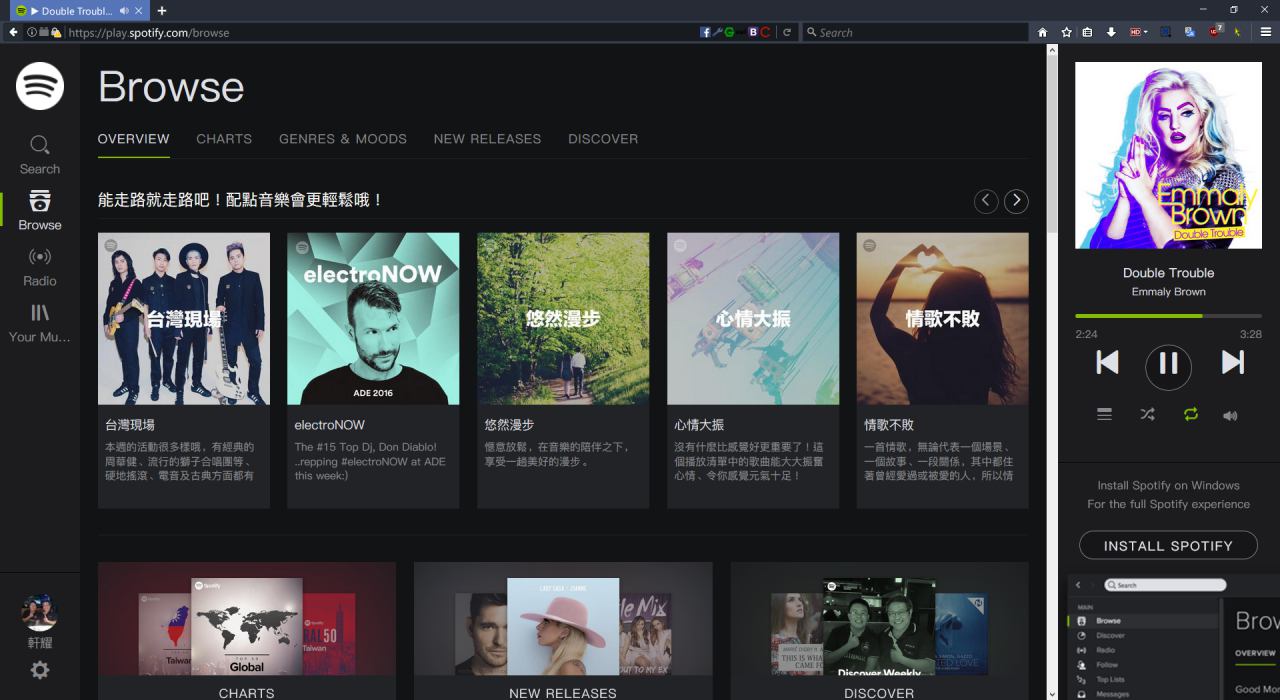
Task: Close the Double Trouble browser tab
Action: (139, 11)
